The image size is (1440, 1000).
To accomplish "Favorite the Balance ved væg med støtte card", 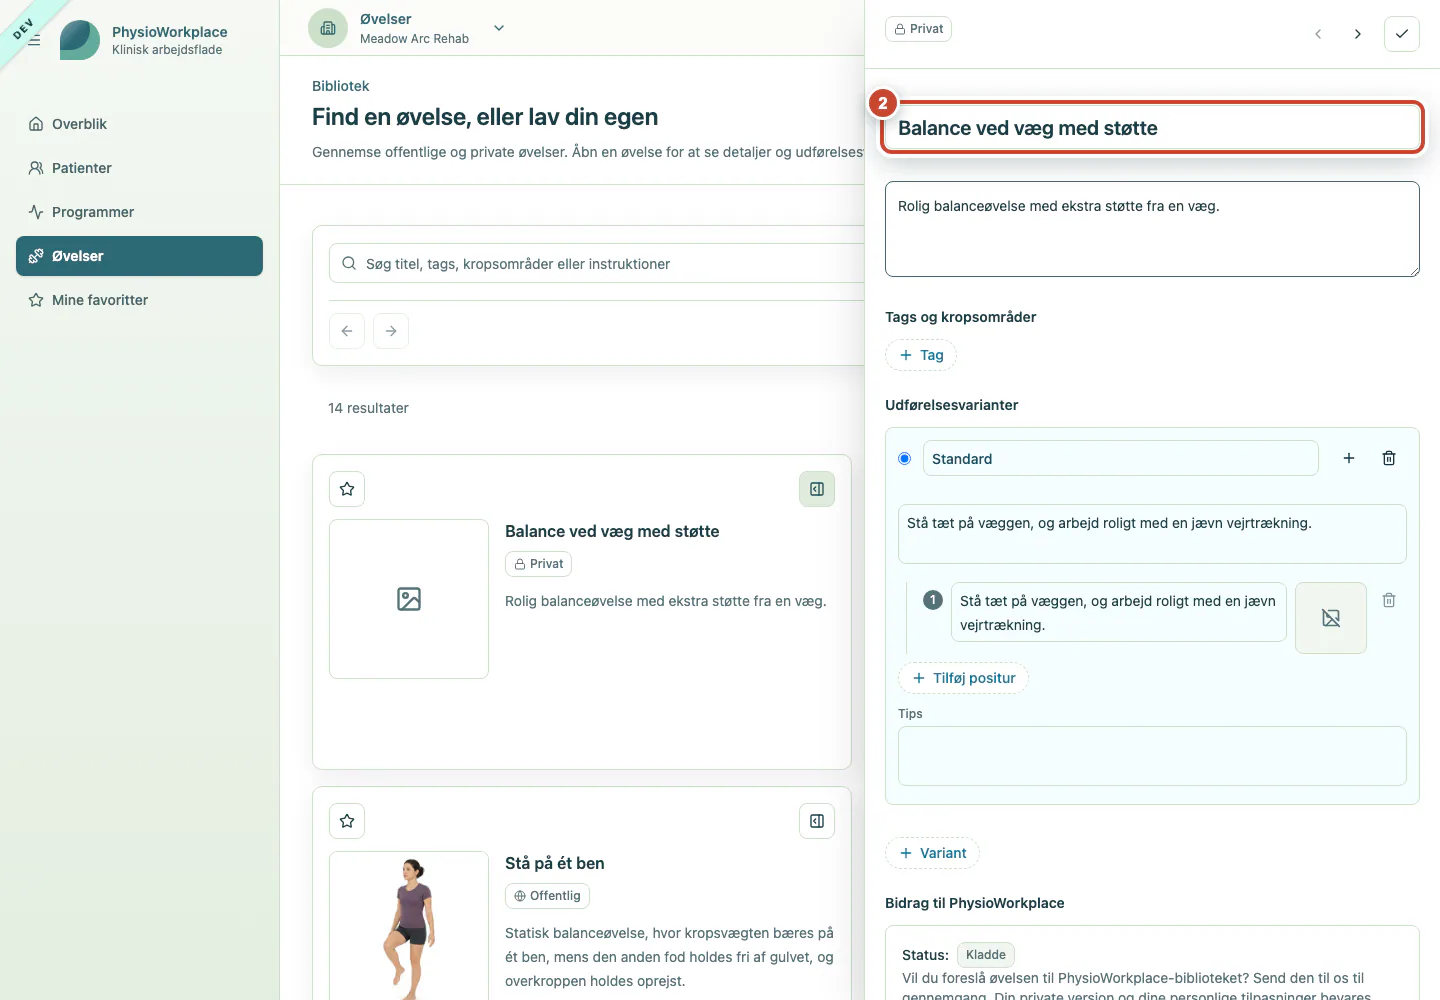I will click(x=347, y=489).
